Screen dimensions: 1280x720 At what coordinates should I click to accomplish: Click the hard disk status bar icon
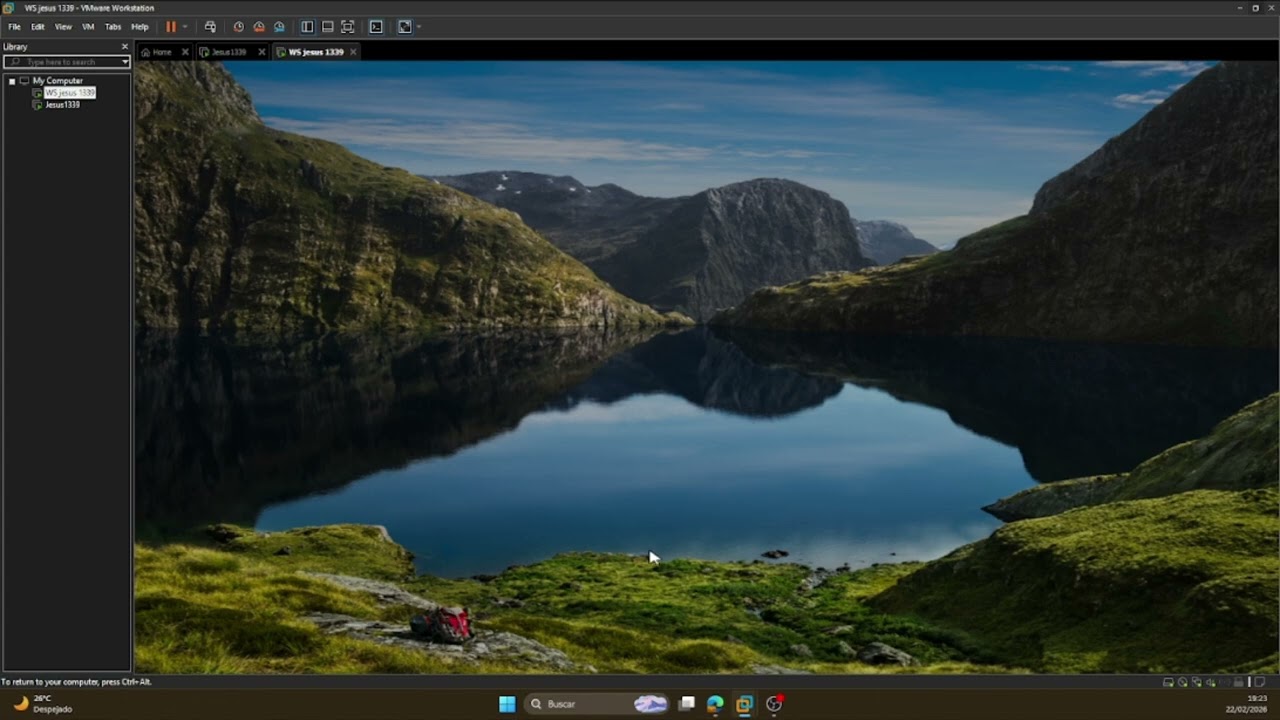click(1168, 682)
